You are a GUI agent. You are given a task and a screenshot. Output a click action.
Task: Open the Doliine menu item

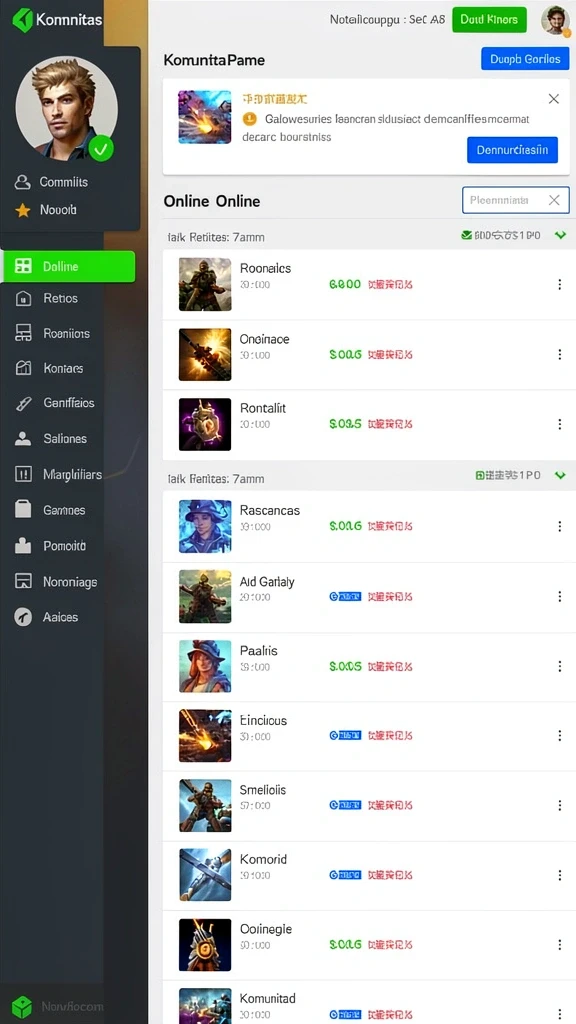tap(68, 266)
